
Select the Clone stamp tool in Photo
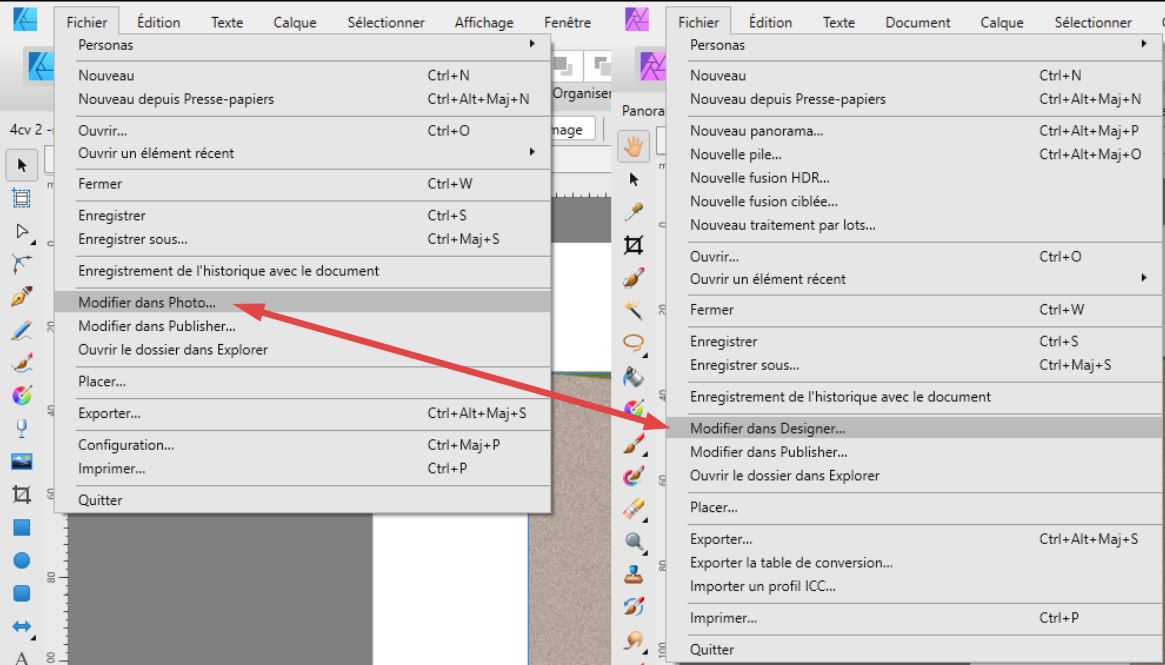[633, 574]
